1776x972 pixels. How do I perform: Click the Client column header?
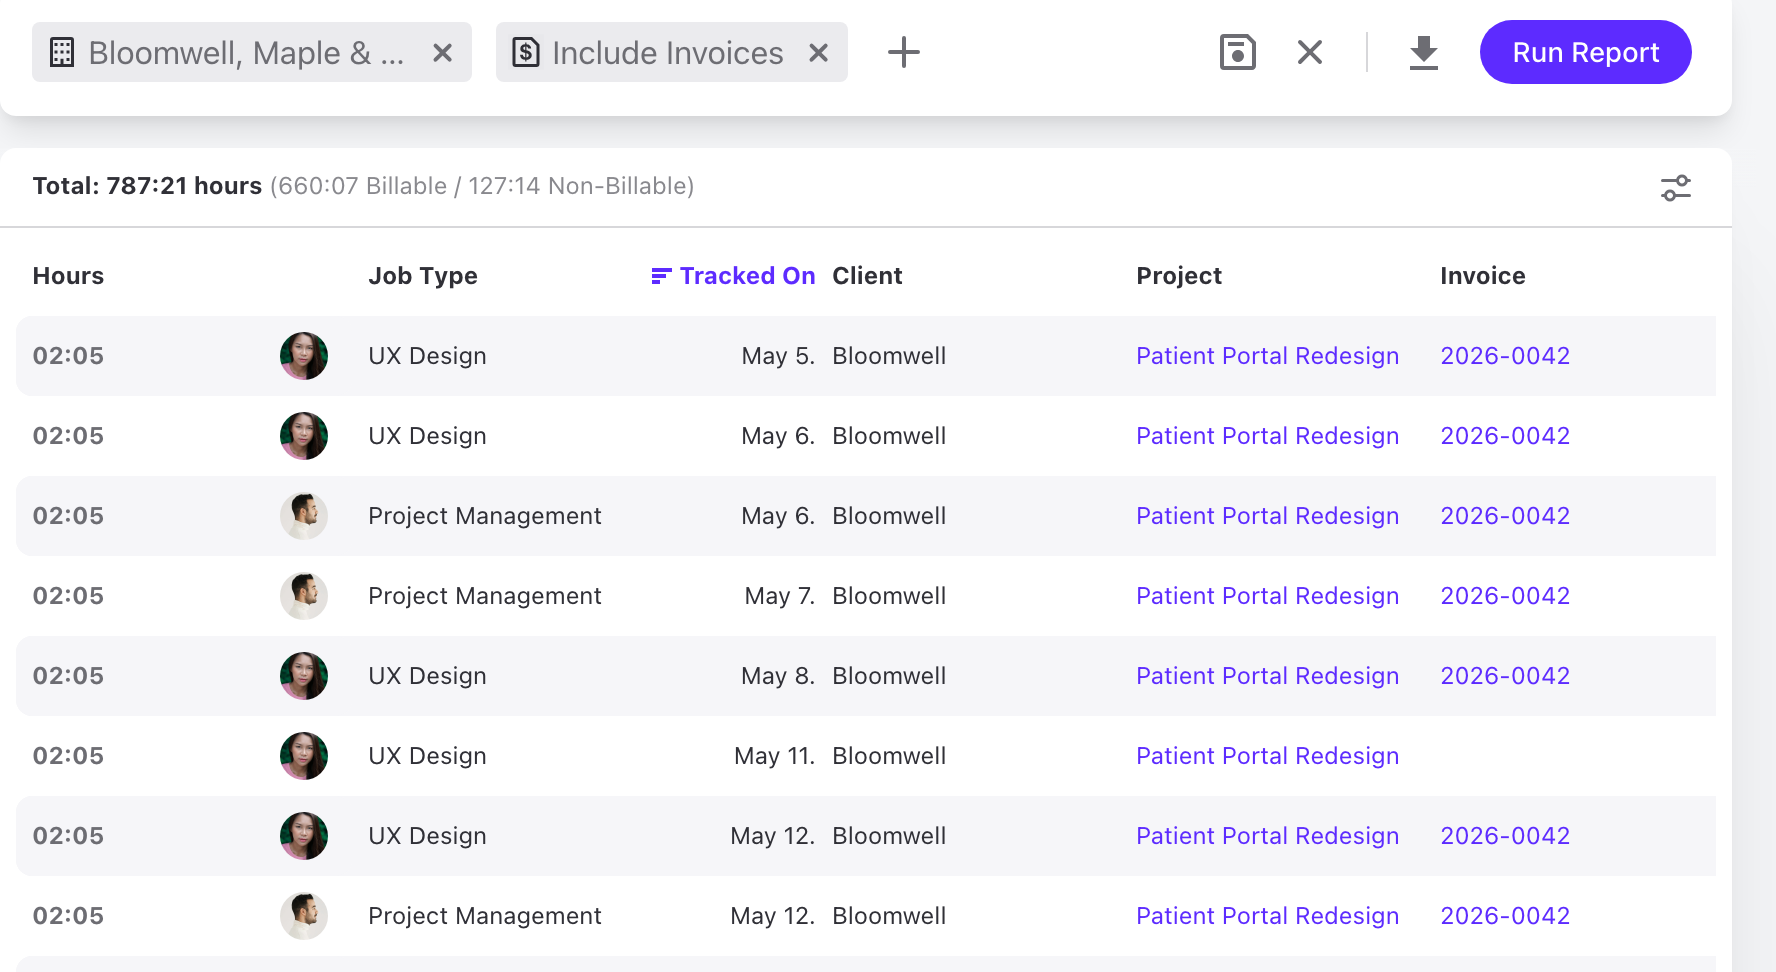[x=867, y=276]
